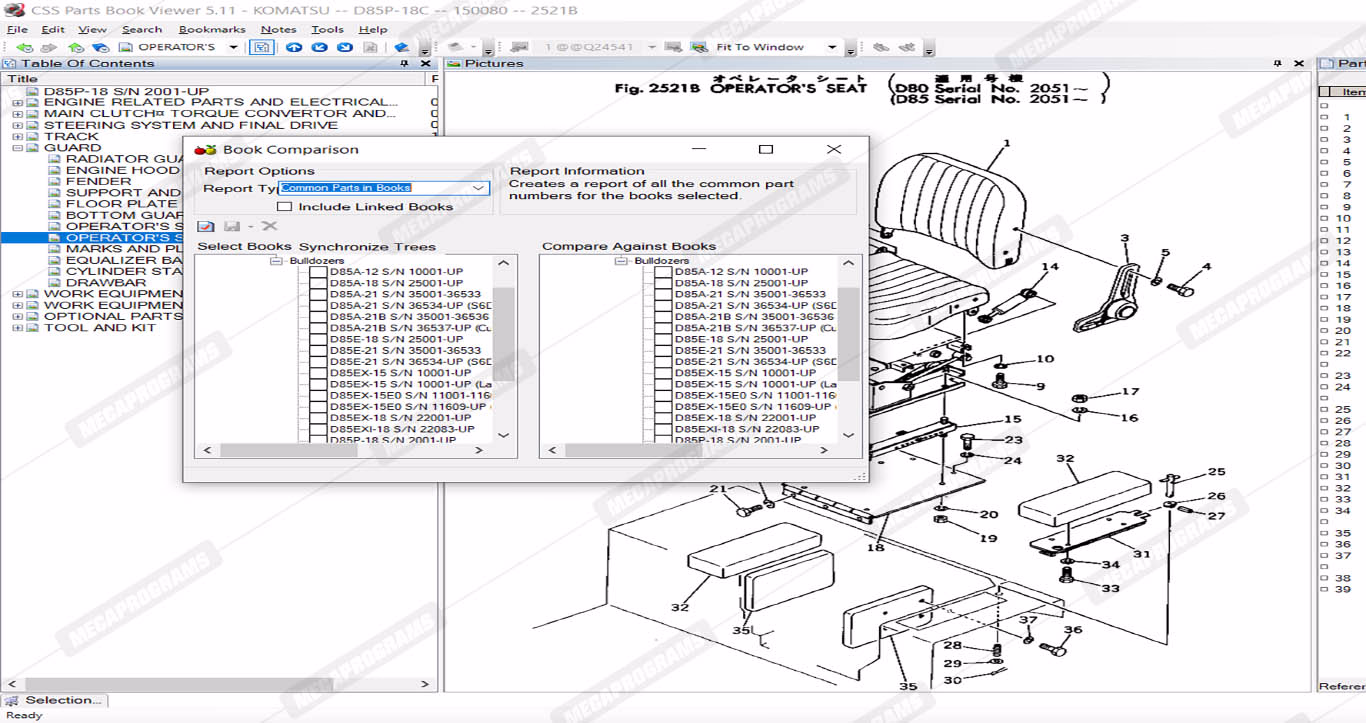The height and width of the screenshot is (723, 1366).
Task: Click the delete X icon in Book Comparison
Action: point(269,227)
